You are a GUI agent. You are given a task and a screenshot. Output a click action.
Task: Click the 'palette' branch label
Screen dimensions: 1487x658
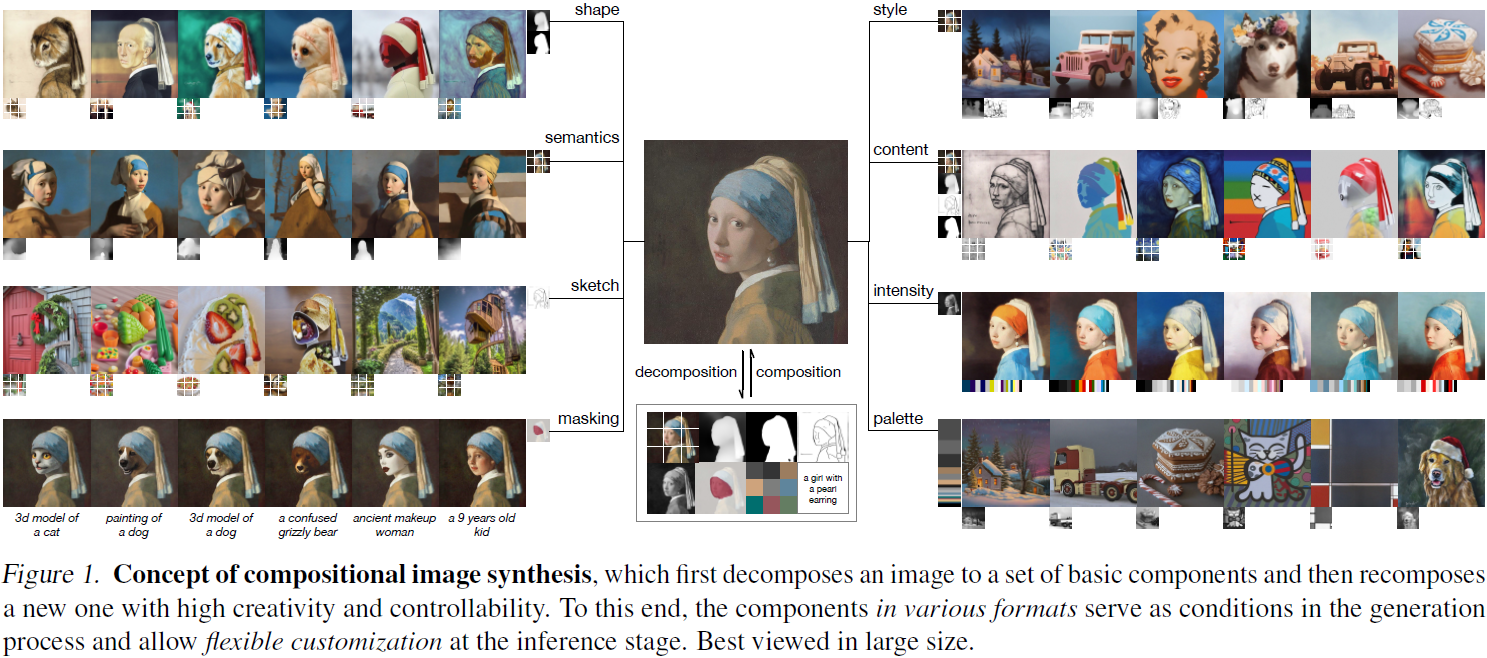897,418
